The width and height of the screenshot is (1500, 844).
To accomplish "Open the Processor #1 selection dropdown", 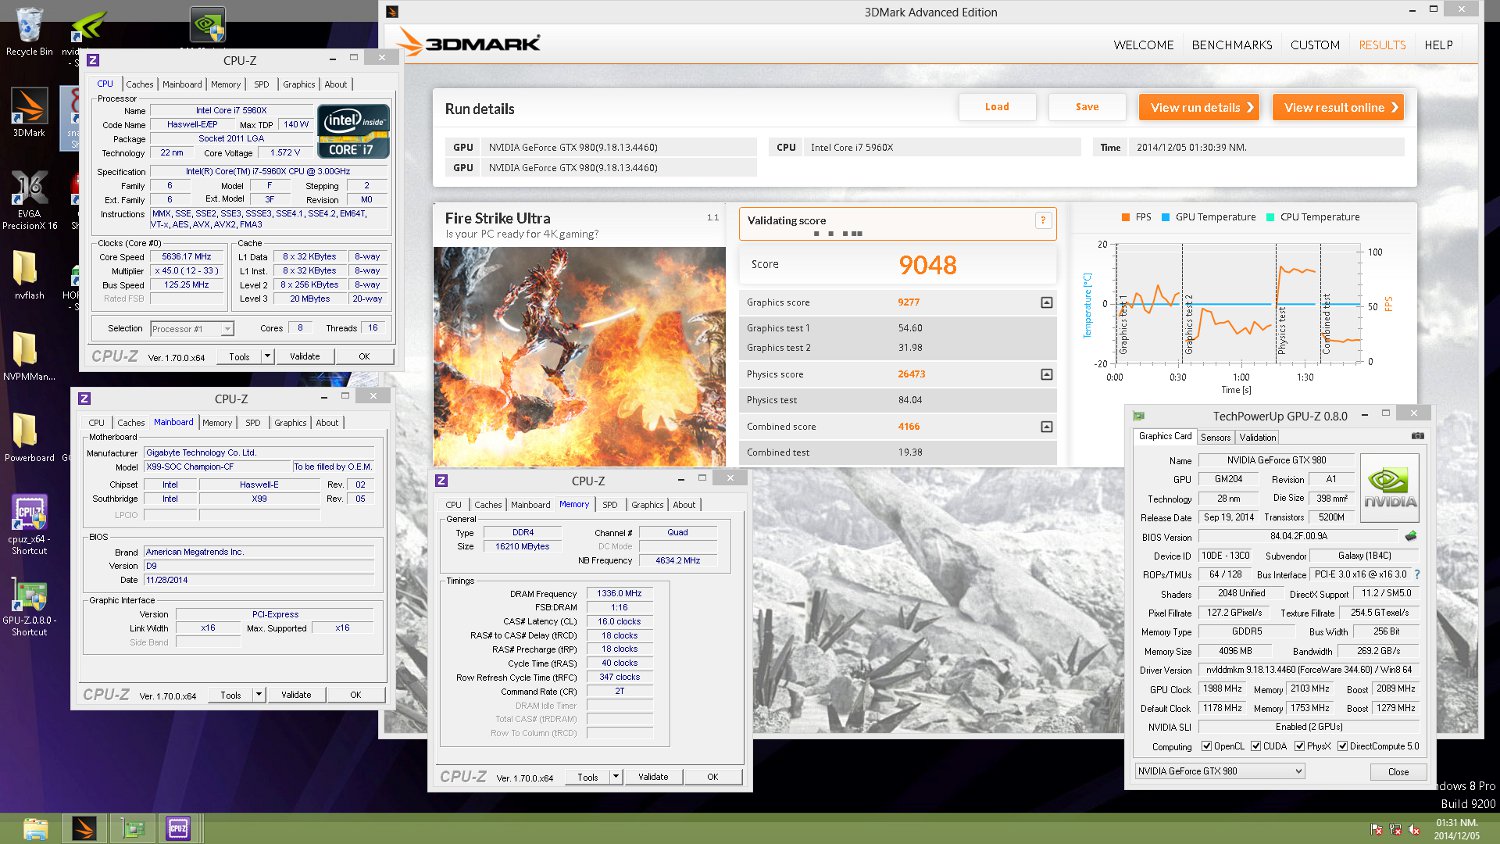I will click(x=192, y=329).
